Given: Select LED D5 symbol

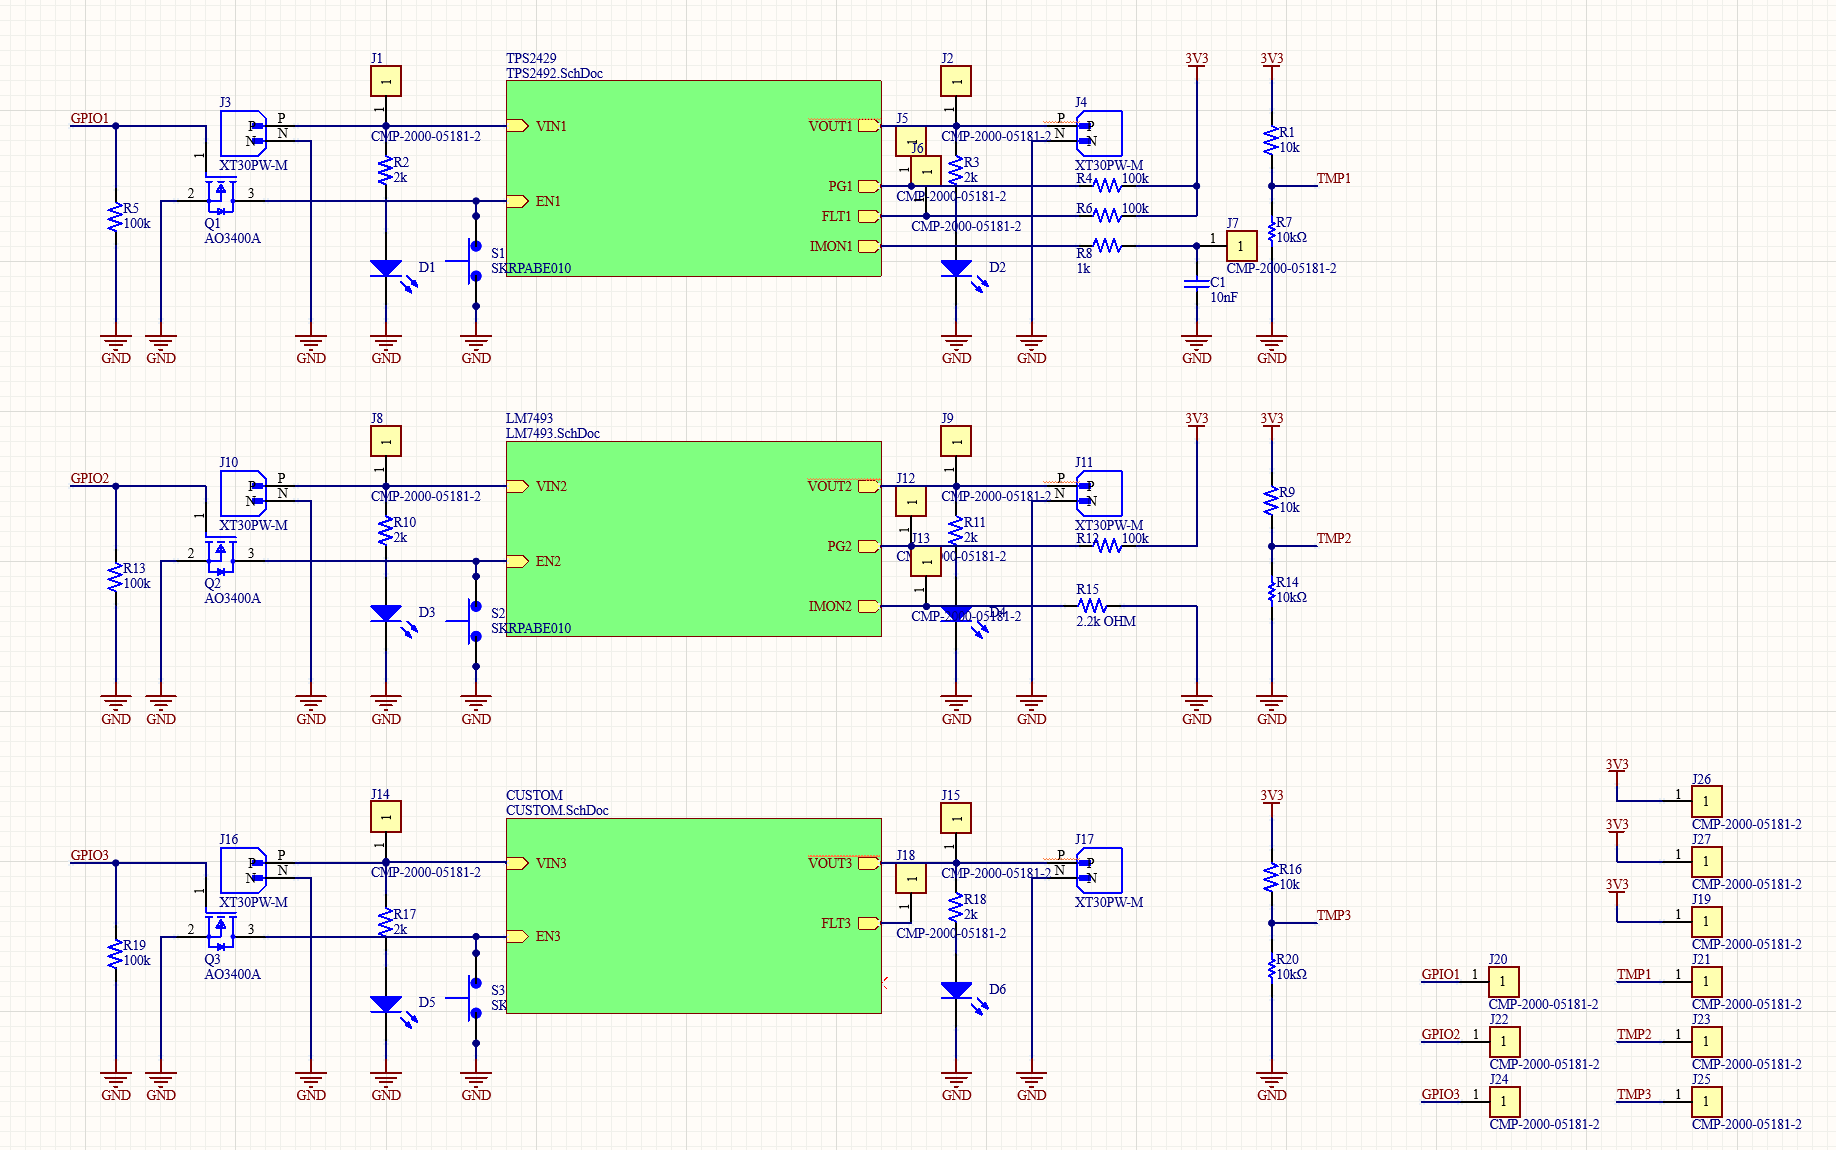Looking at the screenshot, I should coord(392,1010).
